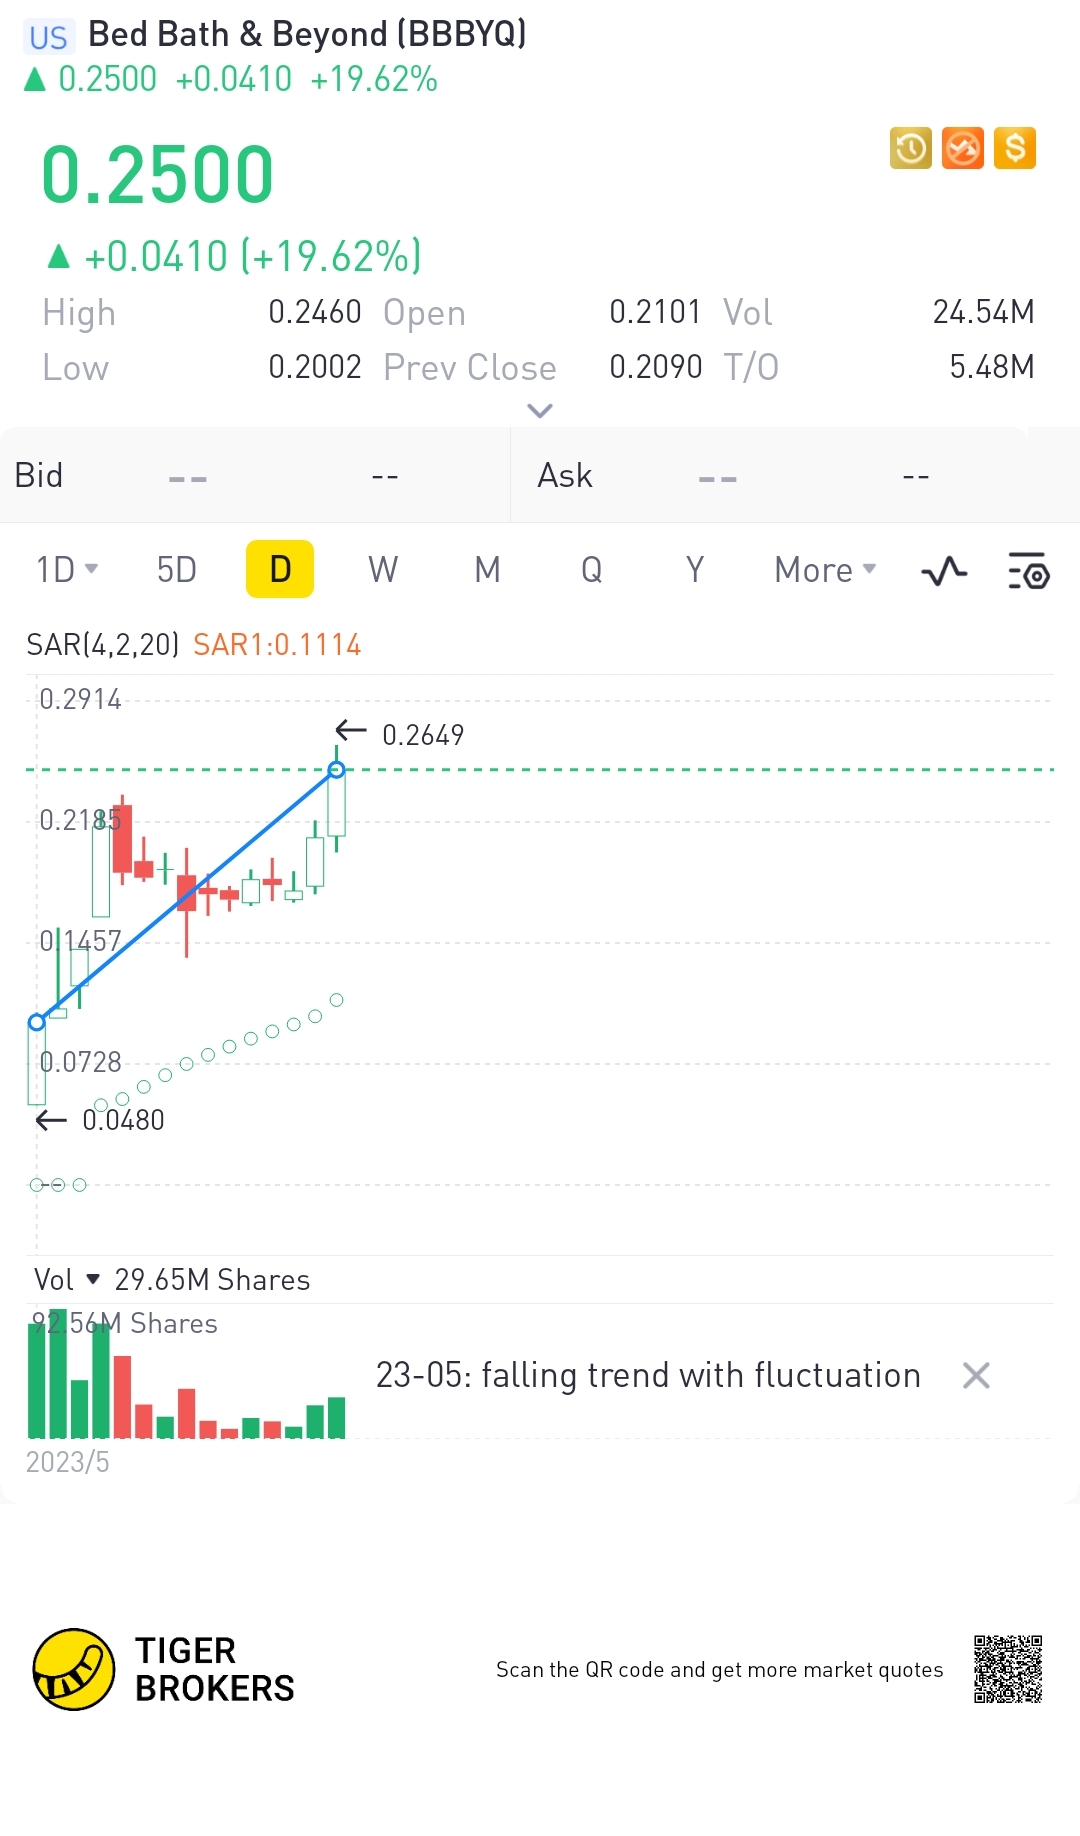The height and width of the screenshot is (1836, 1080).
Task: Select the W weekly chart tab
Action: (383, 570)
